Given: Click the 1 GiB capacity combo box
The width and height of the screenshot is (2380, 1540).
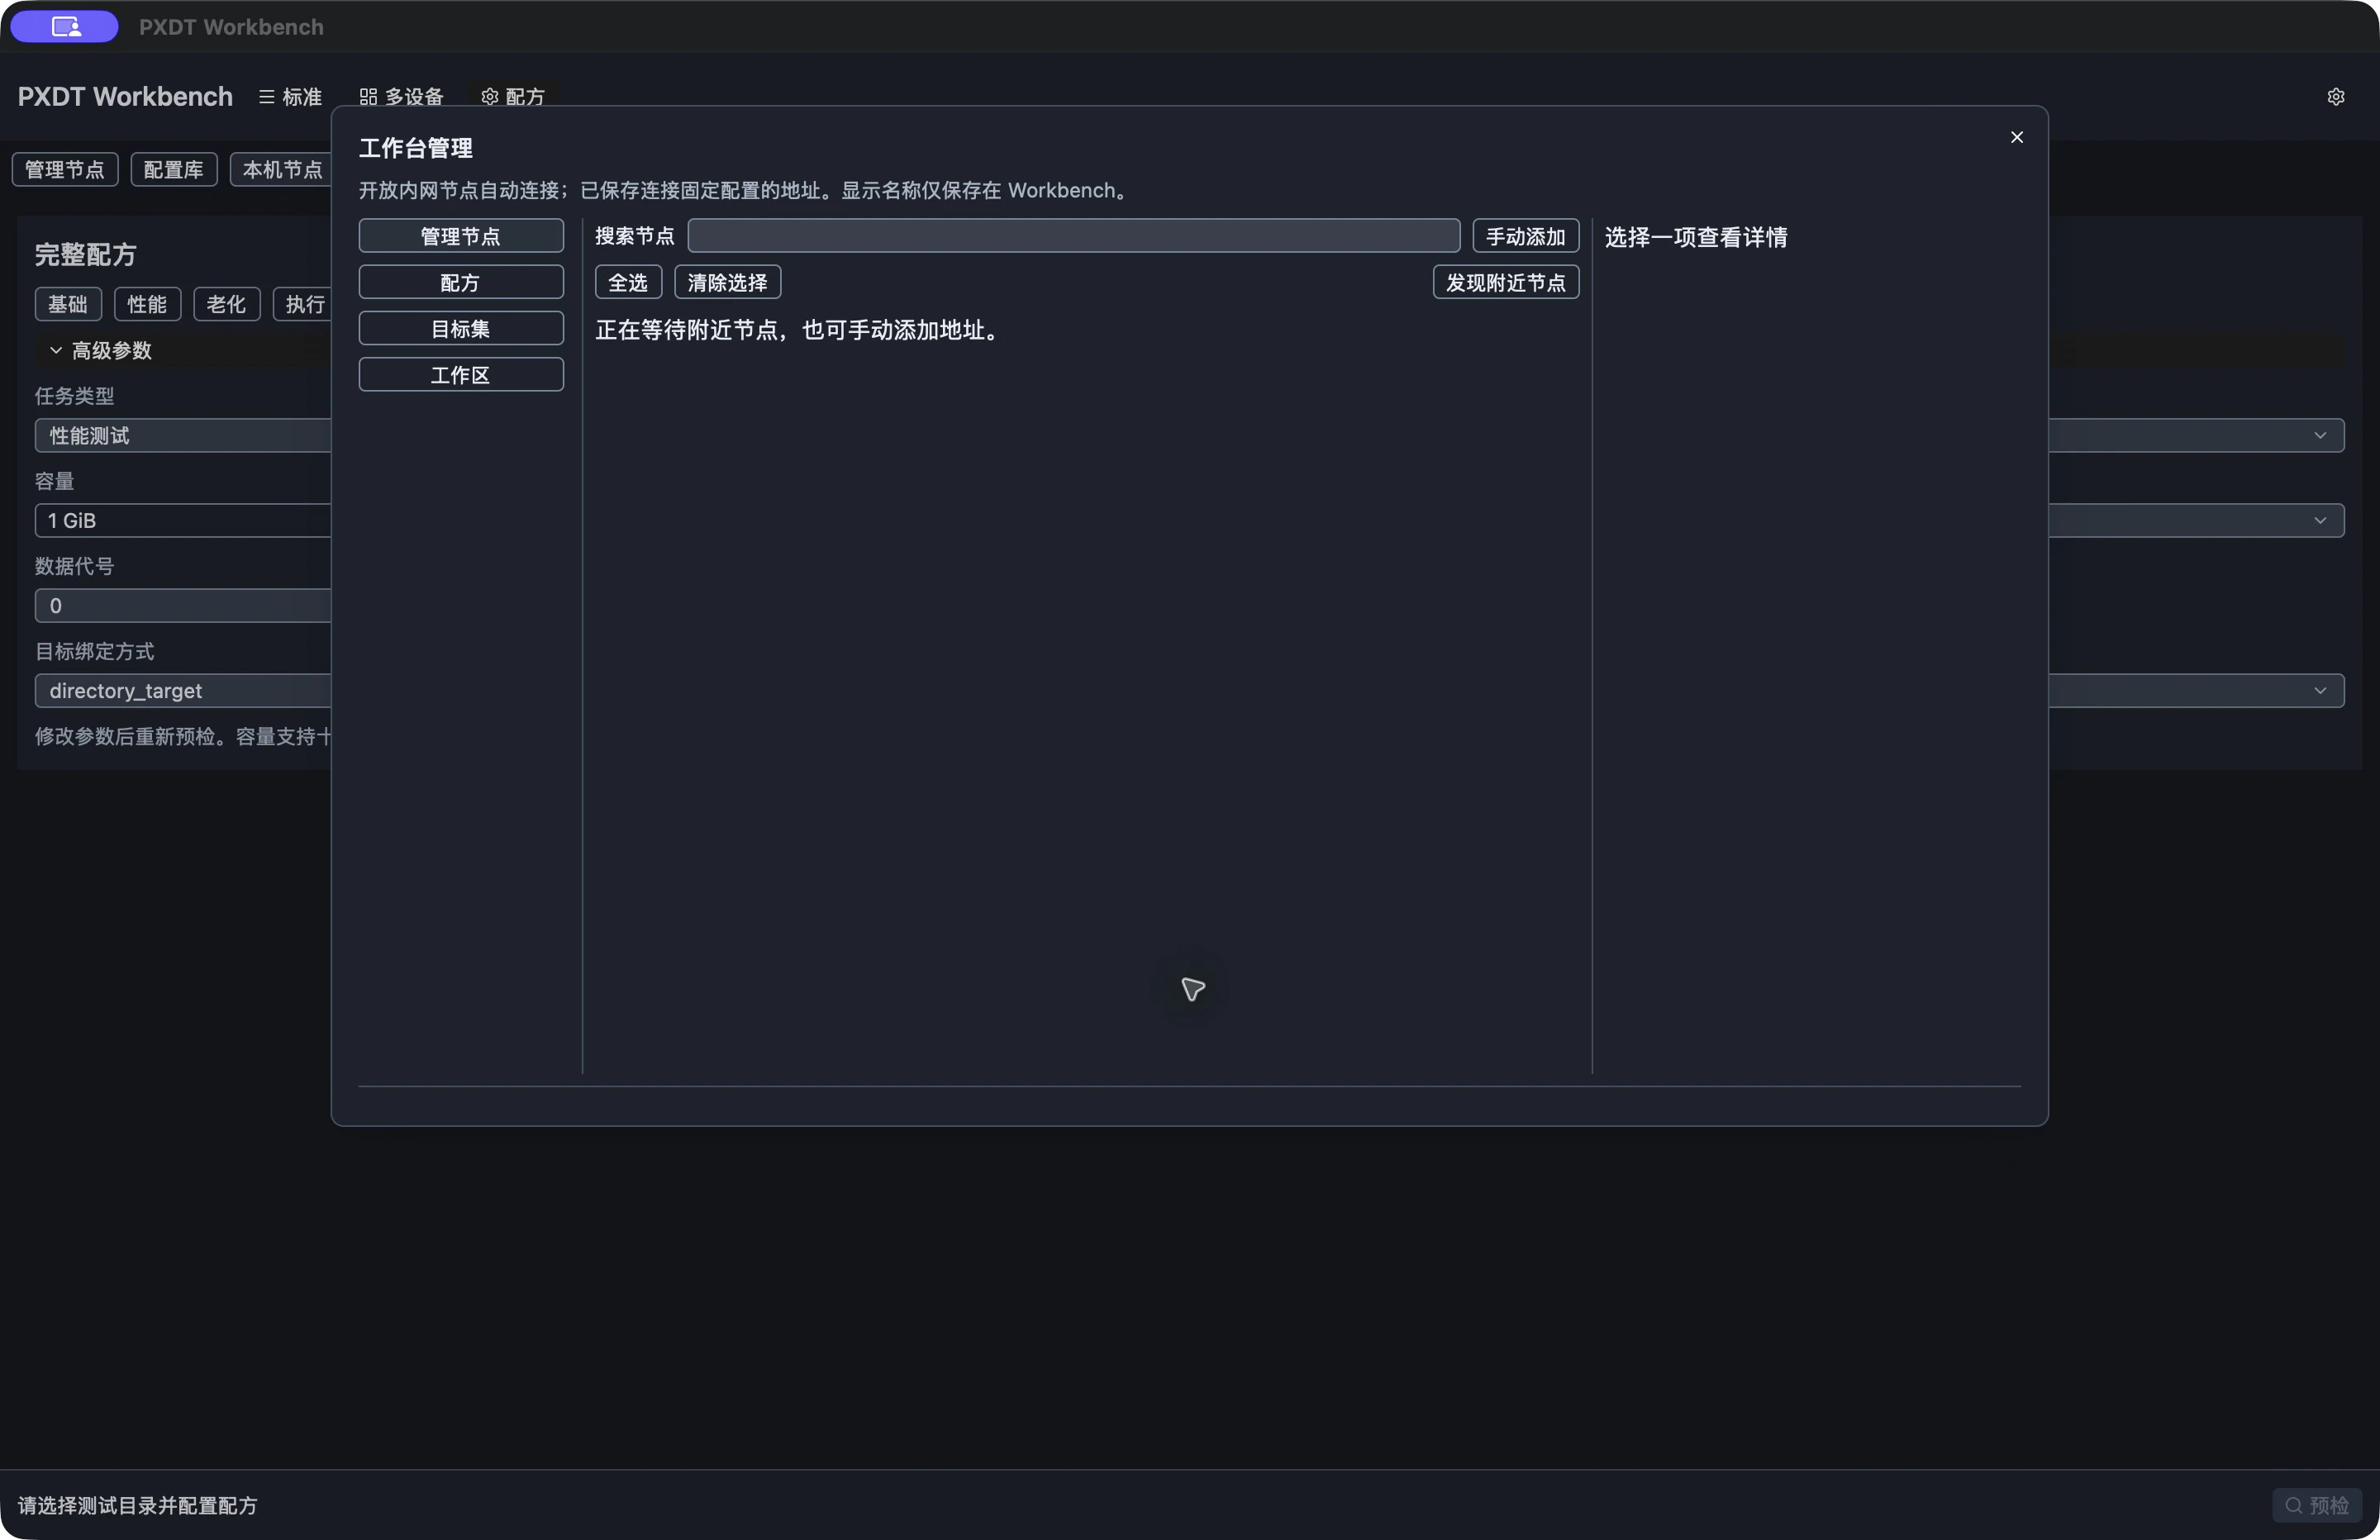Looking at the screenshot, I should [184, 520].
